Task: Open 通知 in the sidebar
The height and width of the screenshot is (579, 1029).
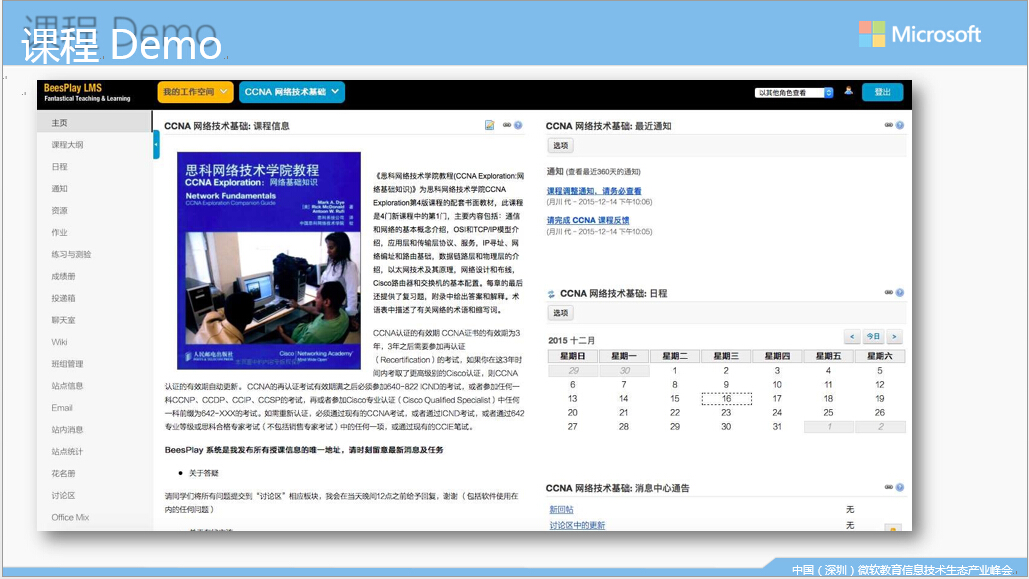Action: pos(60,188)
